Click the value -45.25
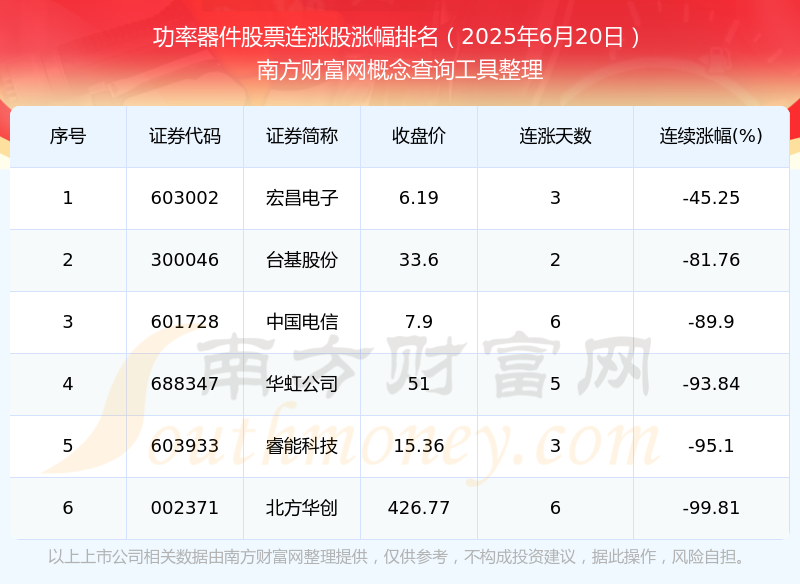The width and height of the screenshot is (800, 584). tap(711, 198)
